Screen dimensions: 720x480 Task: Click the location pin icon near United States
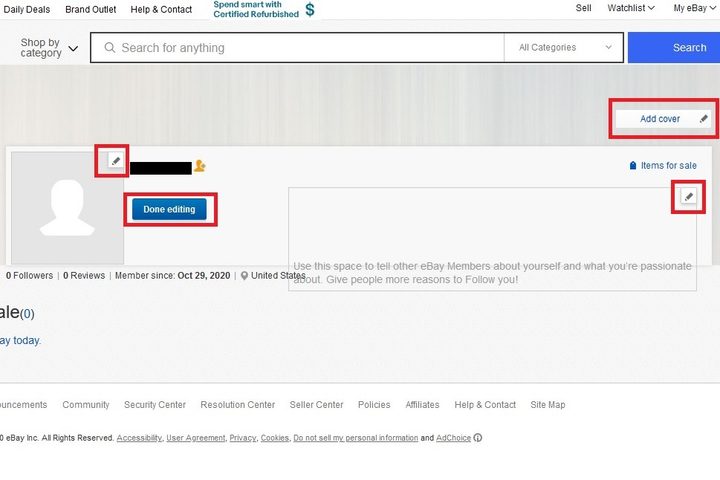[244, 276]
